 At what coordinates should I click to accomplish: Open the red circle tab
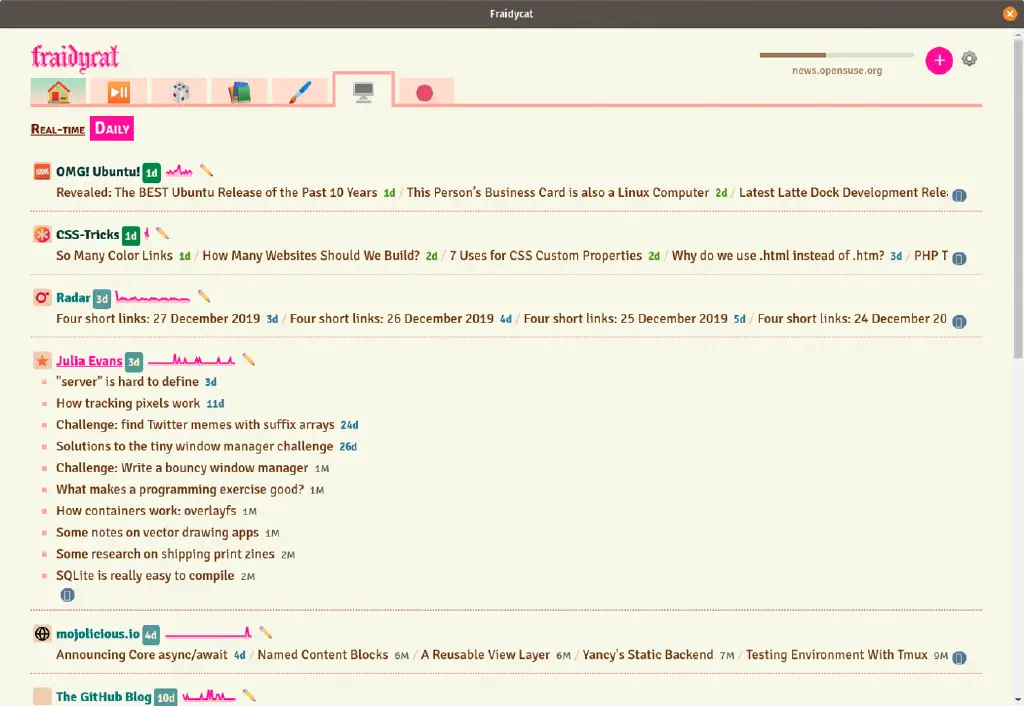424,93
